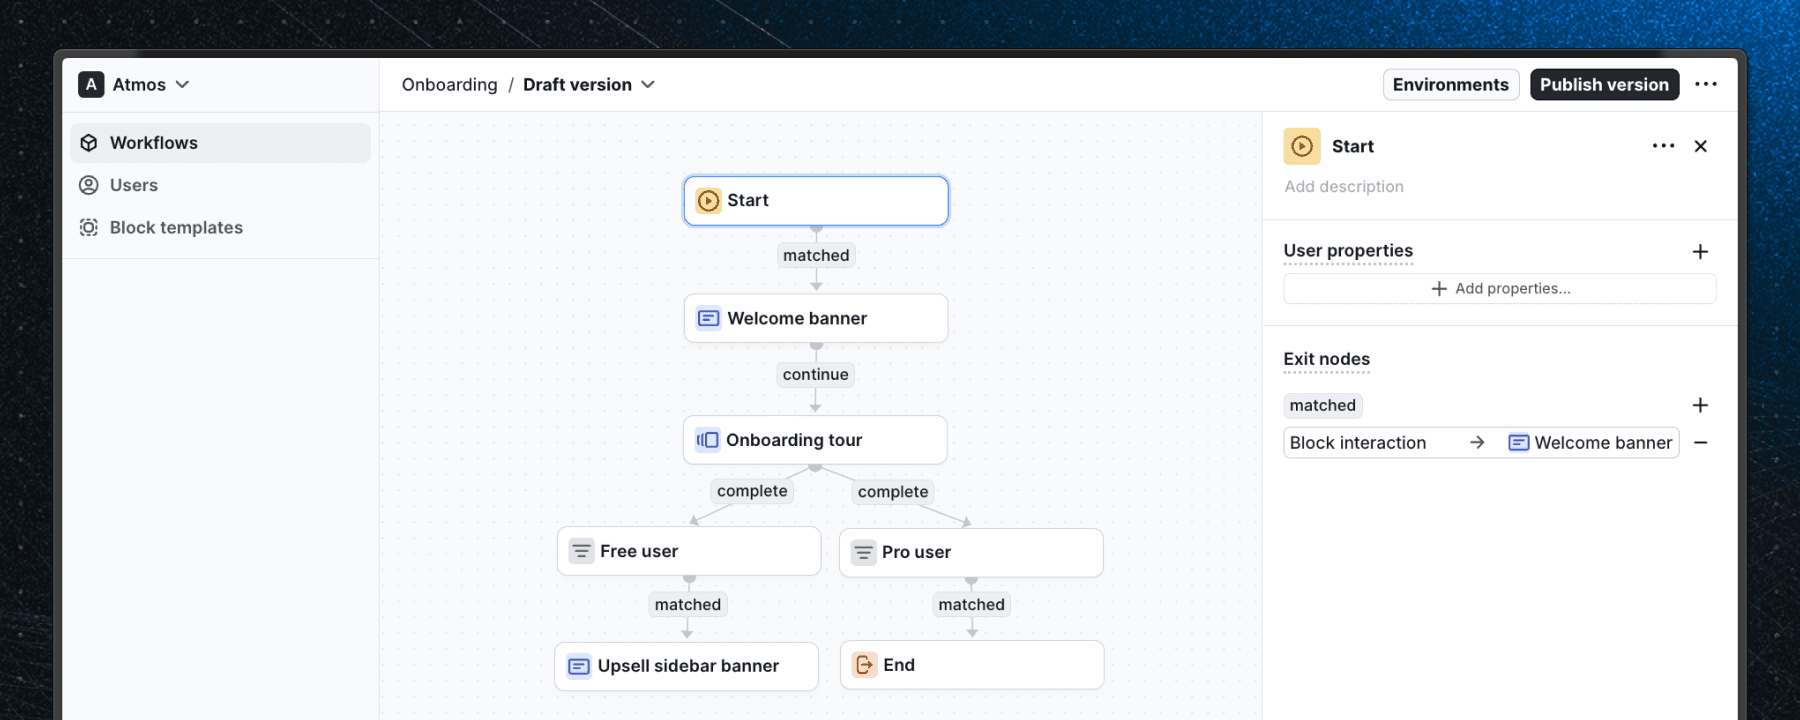
Task: Open the Atmos workspace dropdown
Action: 135,85
